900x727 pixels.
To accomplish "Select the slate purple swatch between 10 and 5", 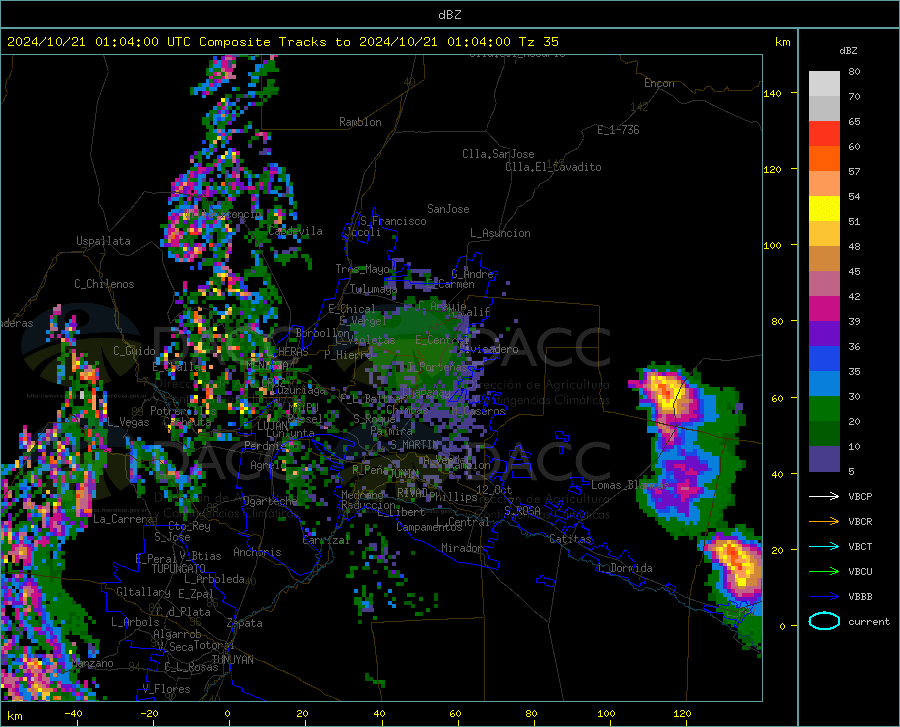I will tap(824, 459).
